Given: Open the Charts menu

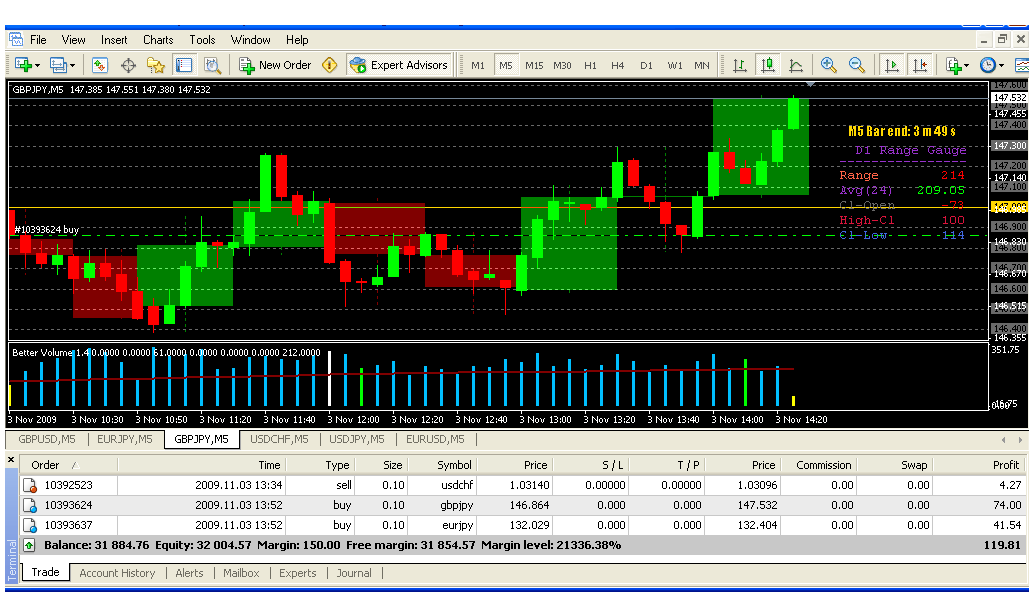Looking at the screenshot, I should [x=158, y=40].
